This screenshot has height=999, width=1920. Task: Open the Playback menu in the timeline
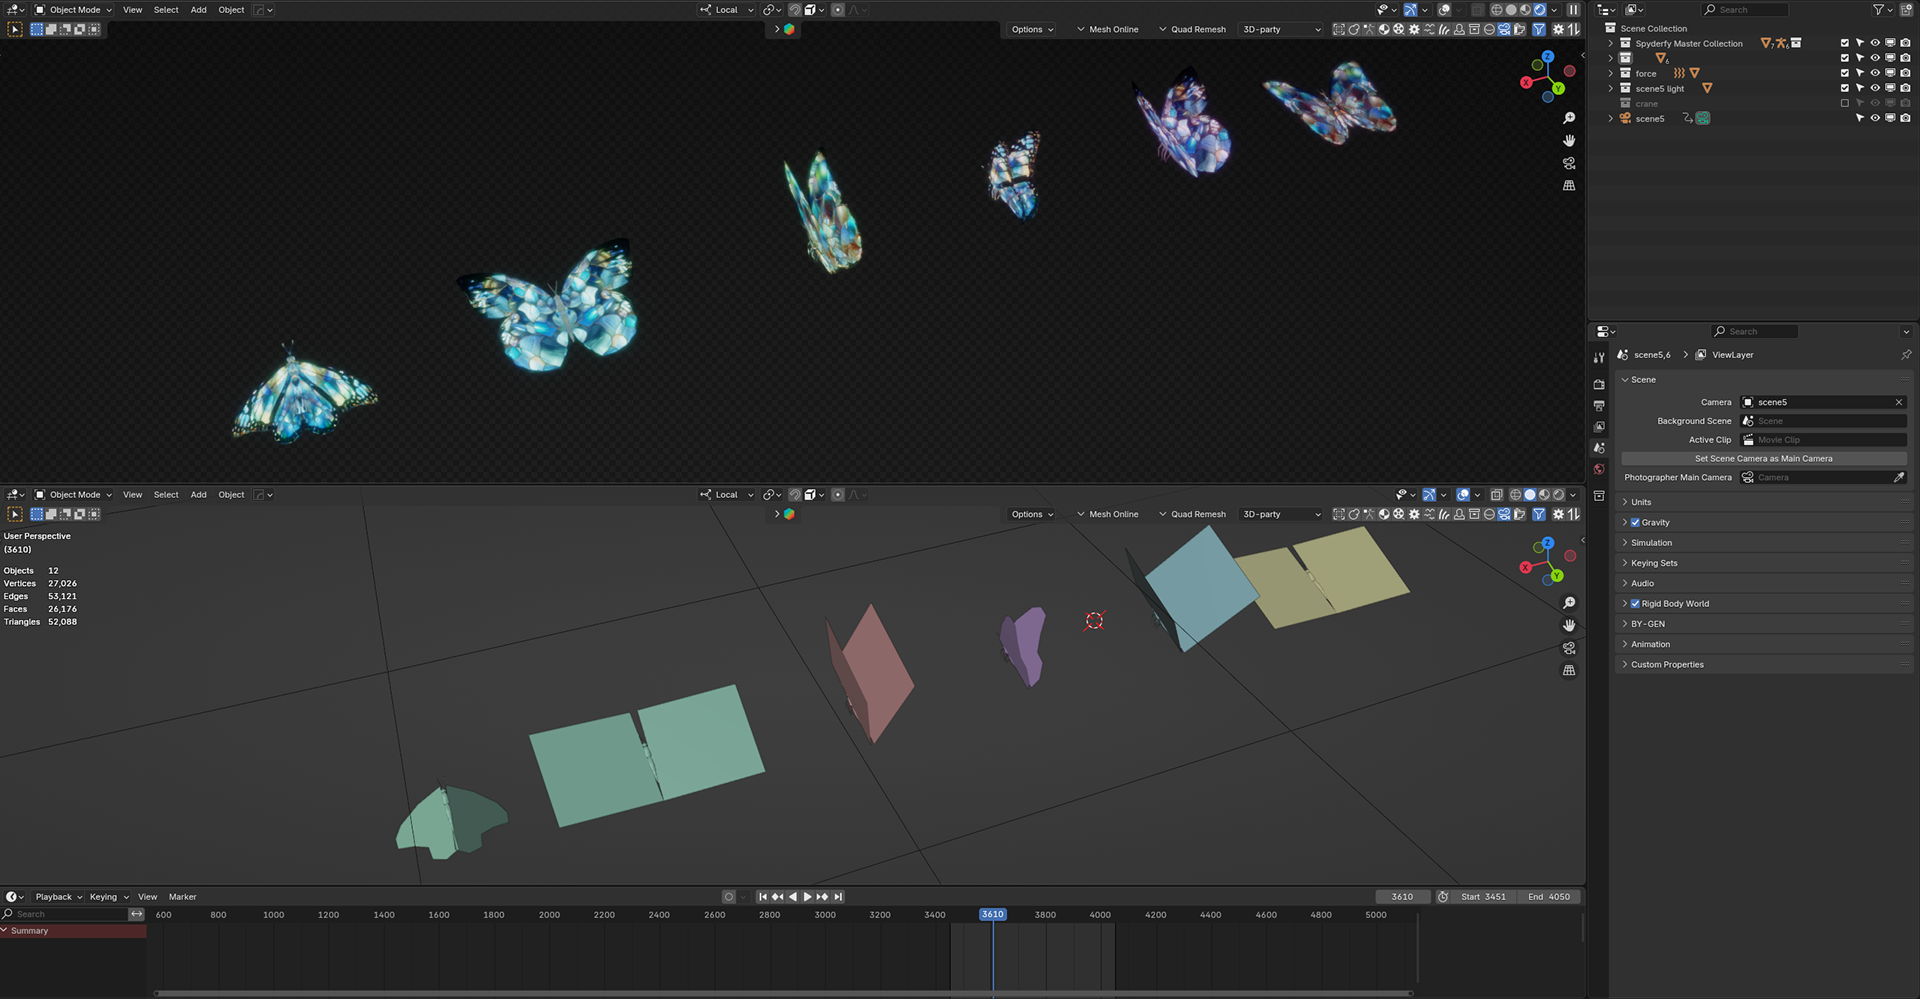coord(58,897)
